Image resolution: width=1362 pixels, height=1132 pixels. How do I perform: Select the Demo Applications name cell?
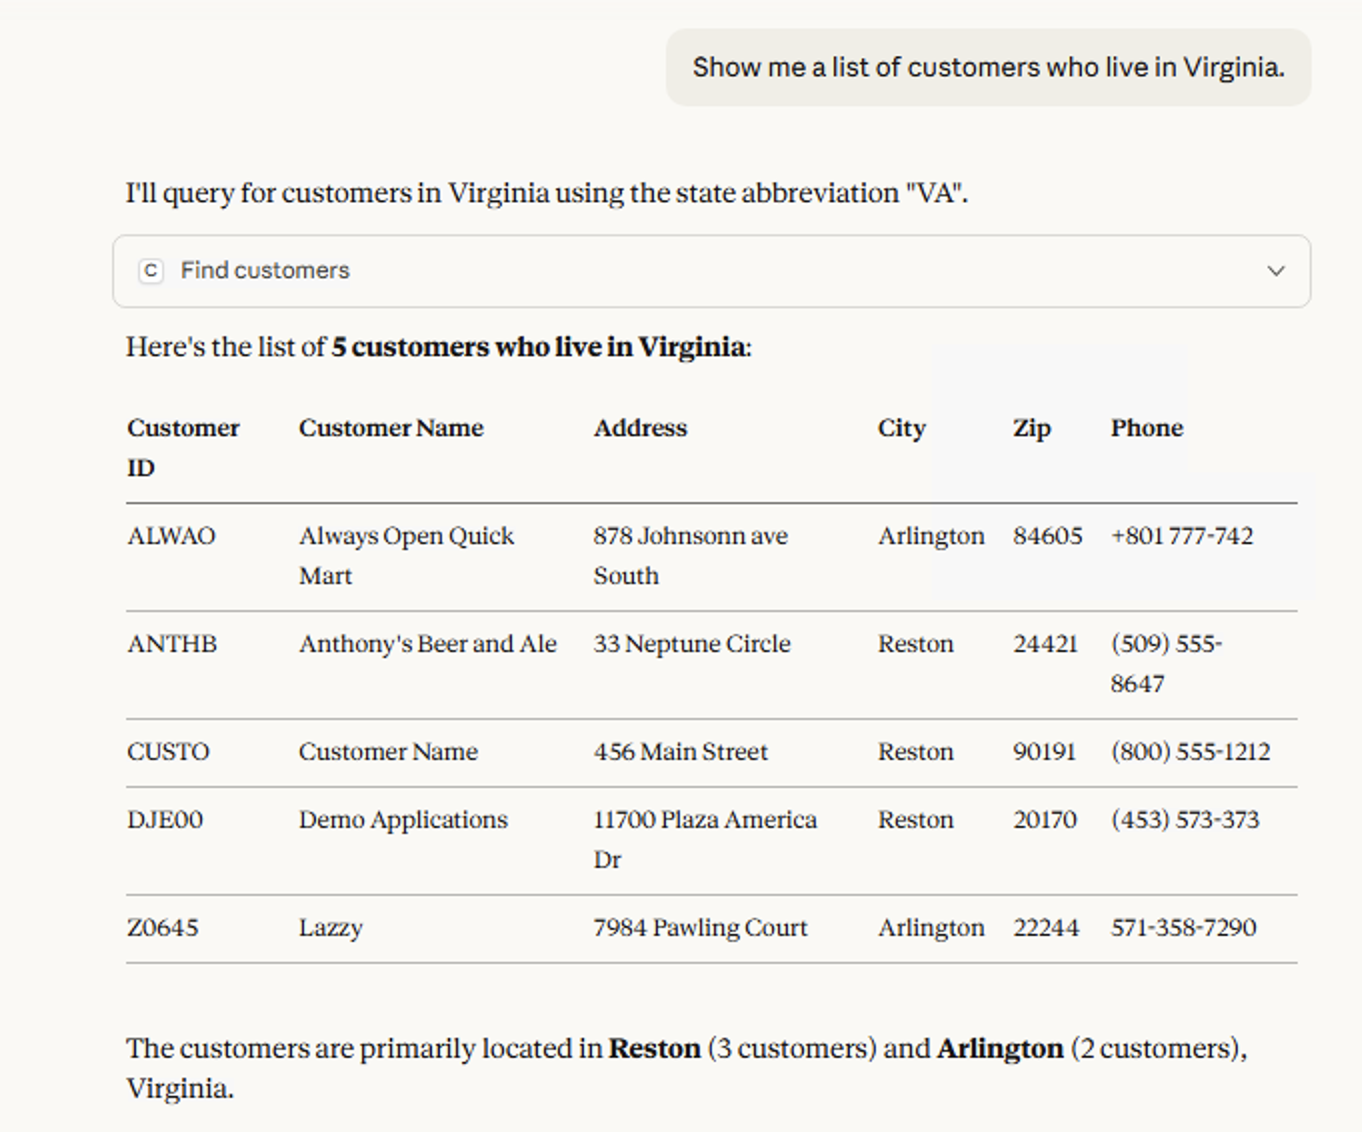[x=403, y=820]
